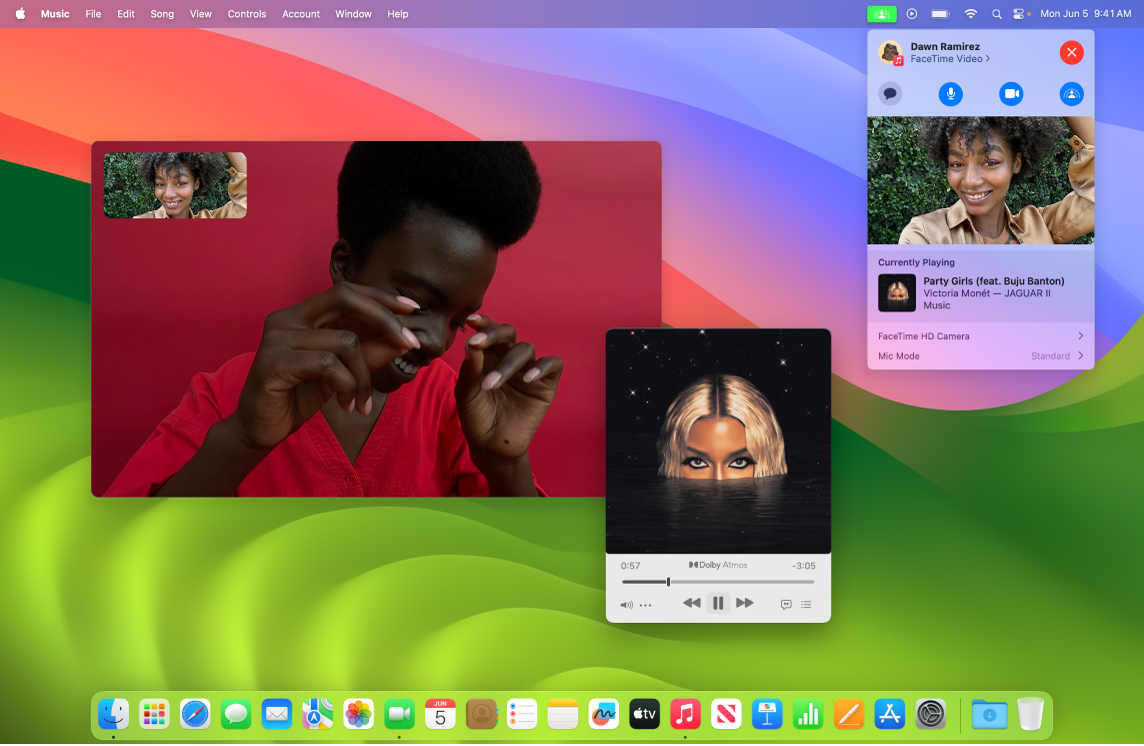
Task: End the call with Dawn Ramirez
Action: tap(1072, 52)
